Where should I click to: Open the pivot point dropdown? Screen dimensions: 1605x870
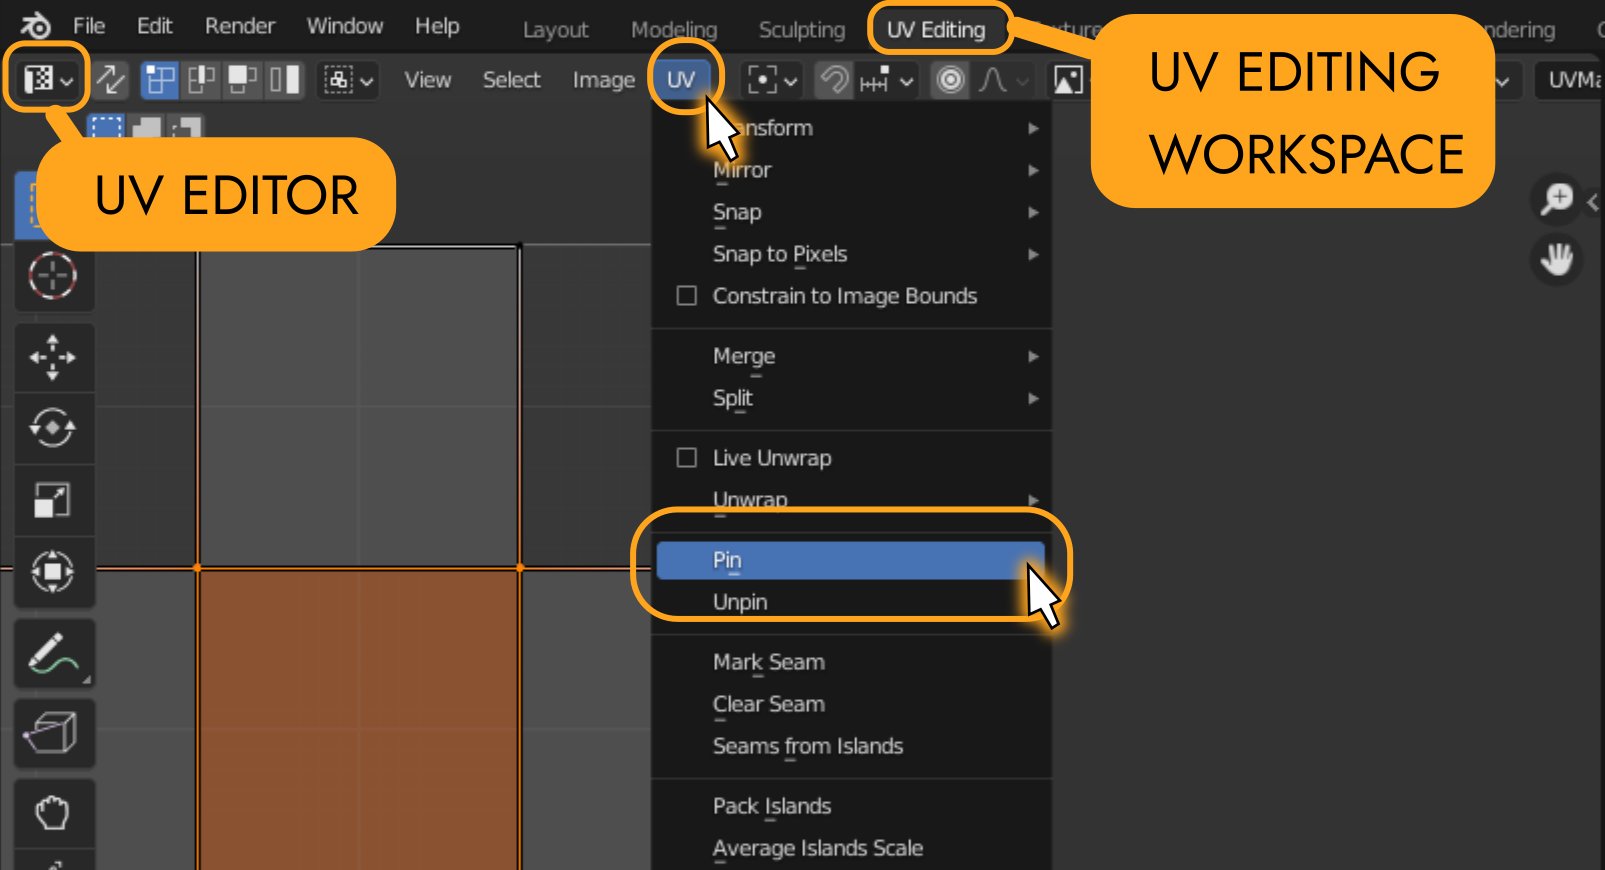773,80
